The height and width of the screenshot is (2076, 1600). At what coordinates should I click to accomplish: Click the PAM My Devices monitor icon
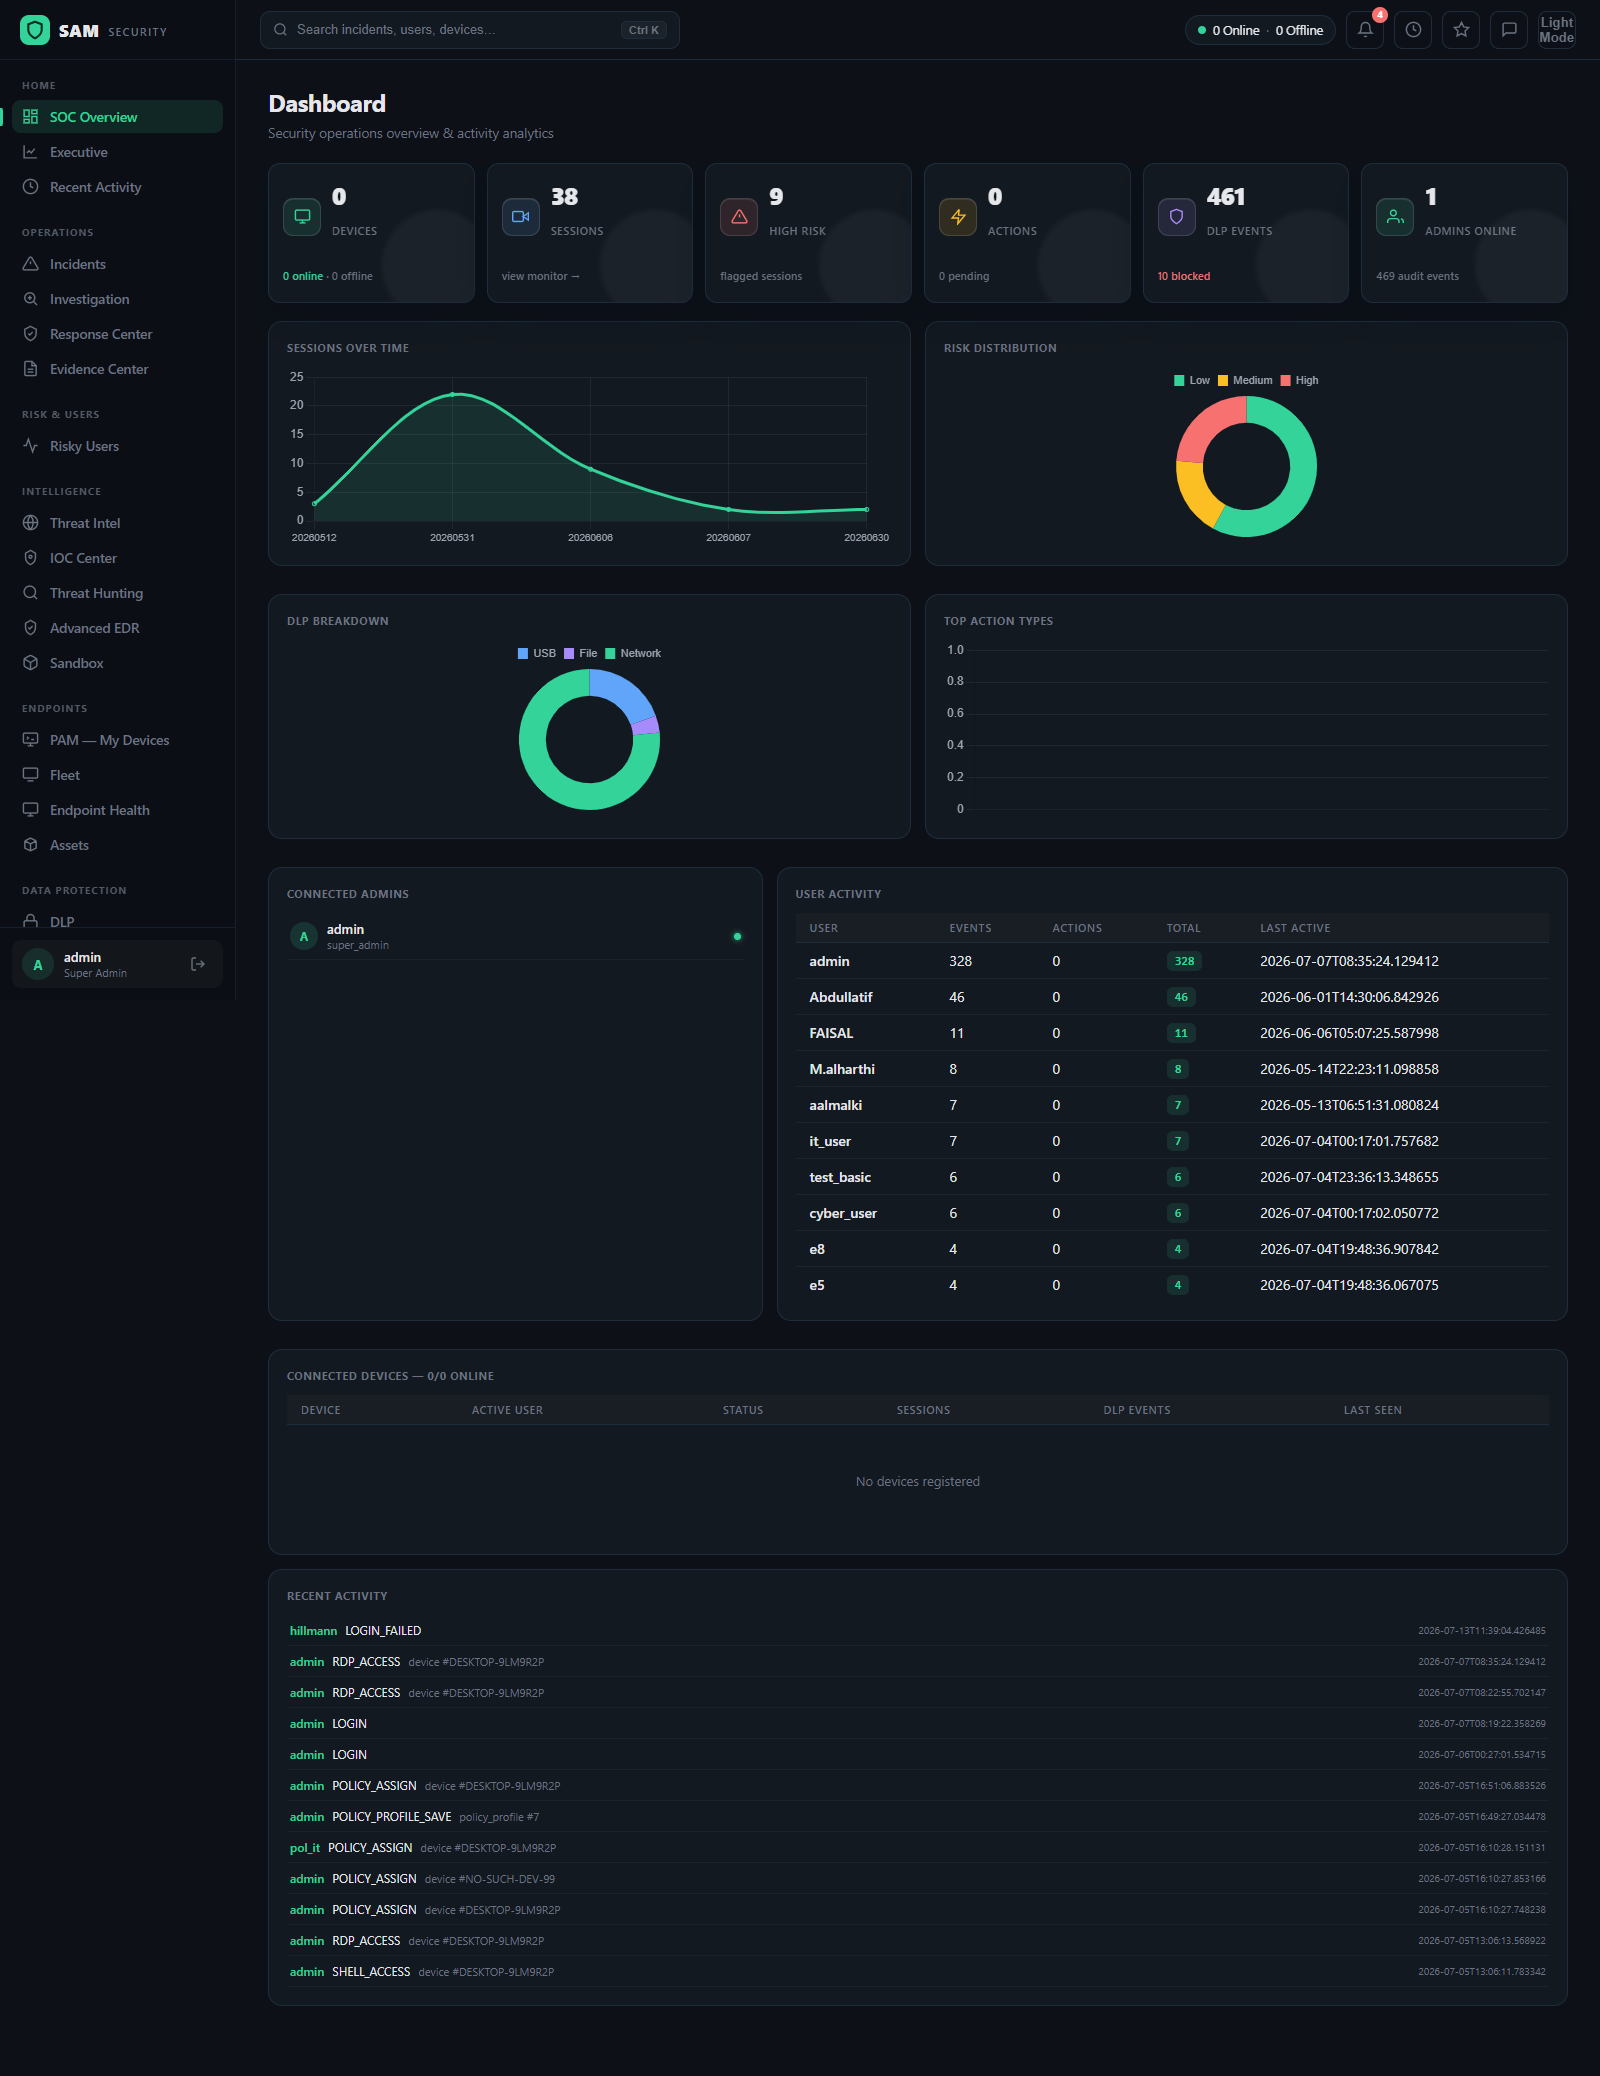(30, 740)
